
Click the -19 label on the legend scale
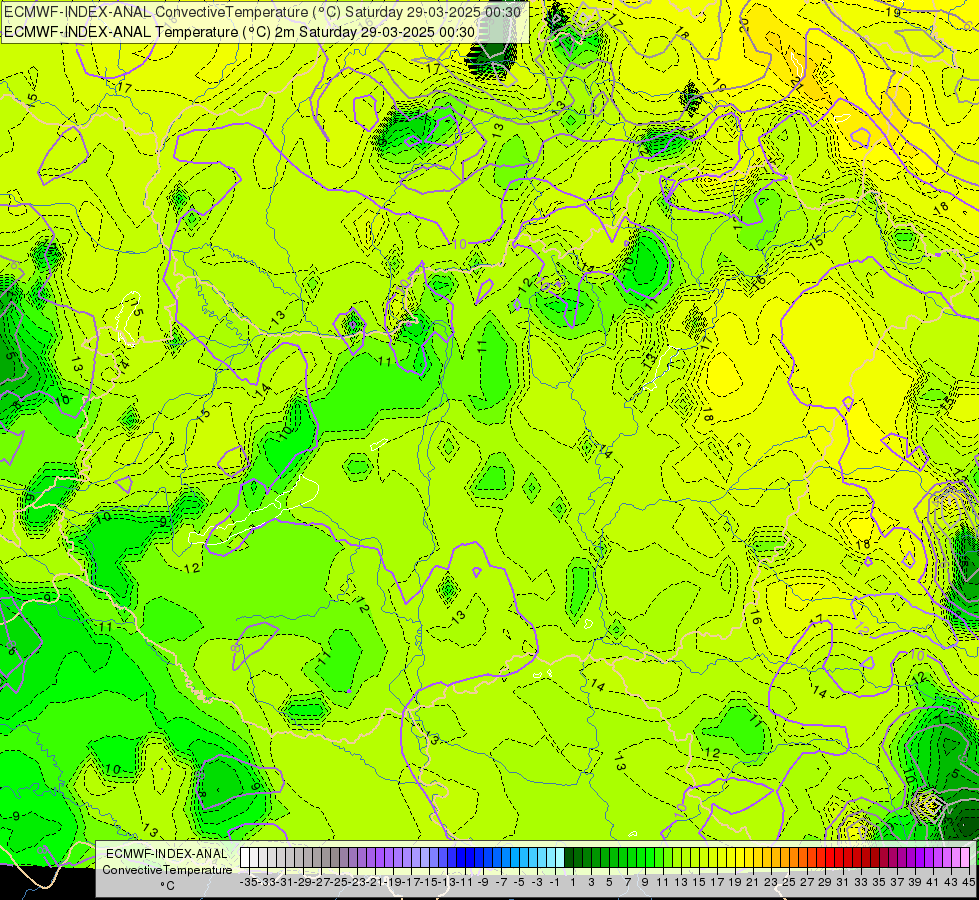[393, 882]
